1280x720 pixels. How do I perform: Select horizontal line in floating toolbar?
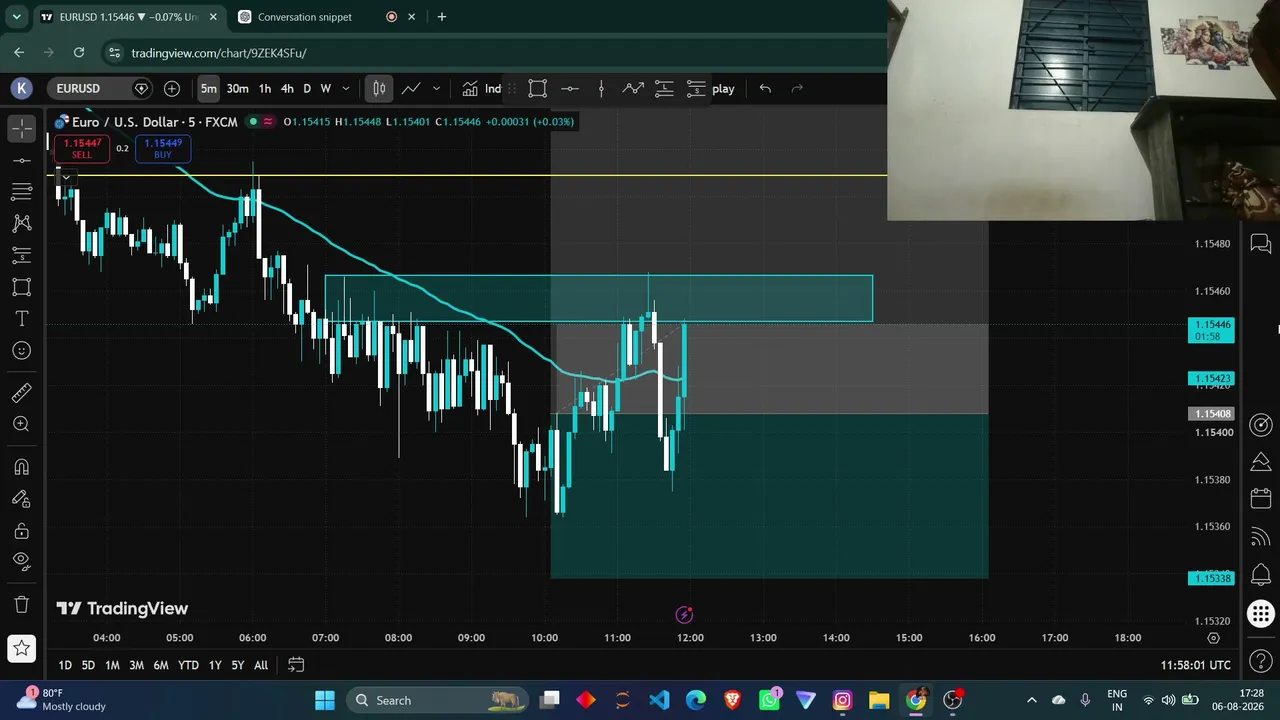pos(569,88)
